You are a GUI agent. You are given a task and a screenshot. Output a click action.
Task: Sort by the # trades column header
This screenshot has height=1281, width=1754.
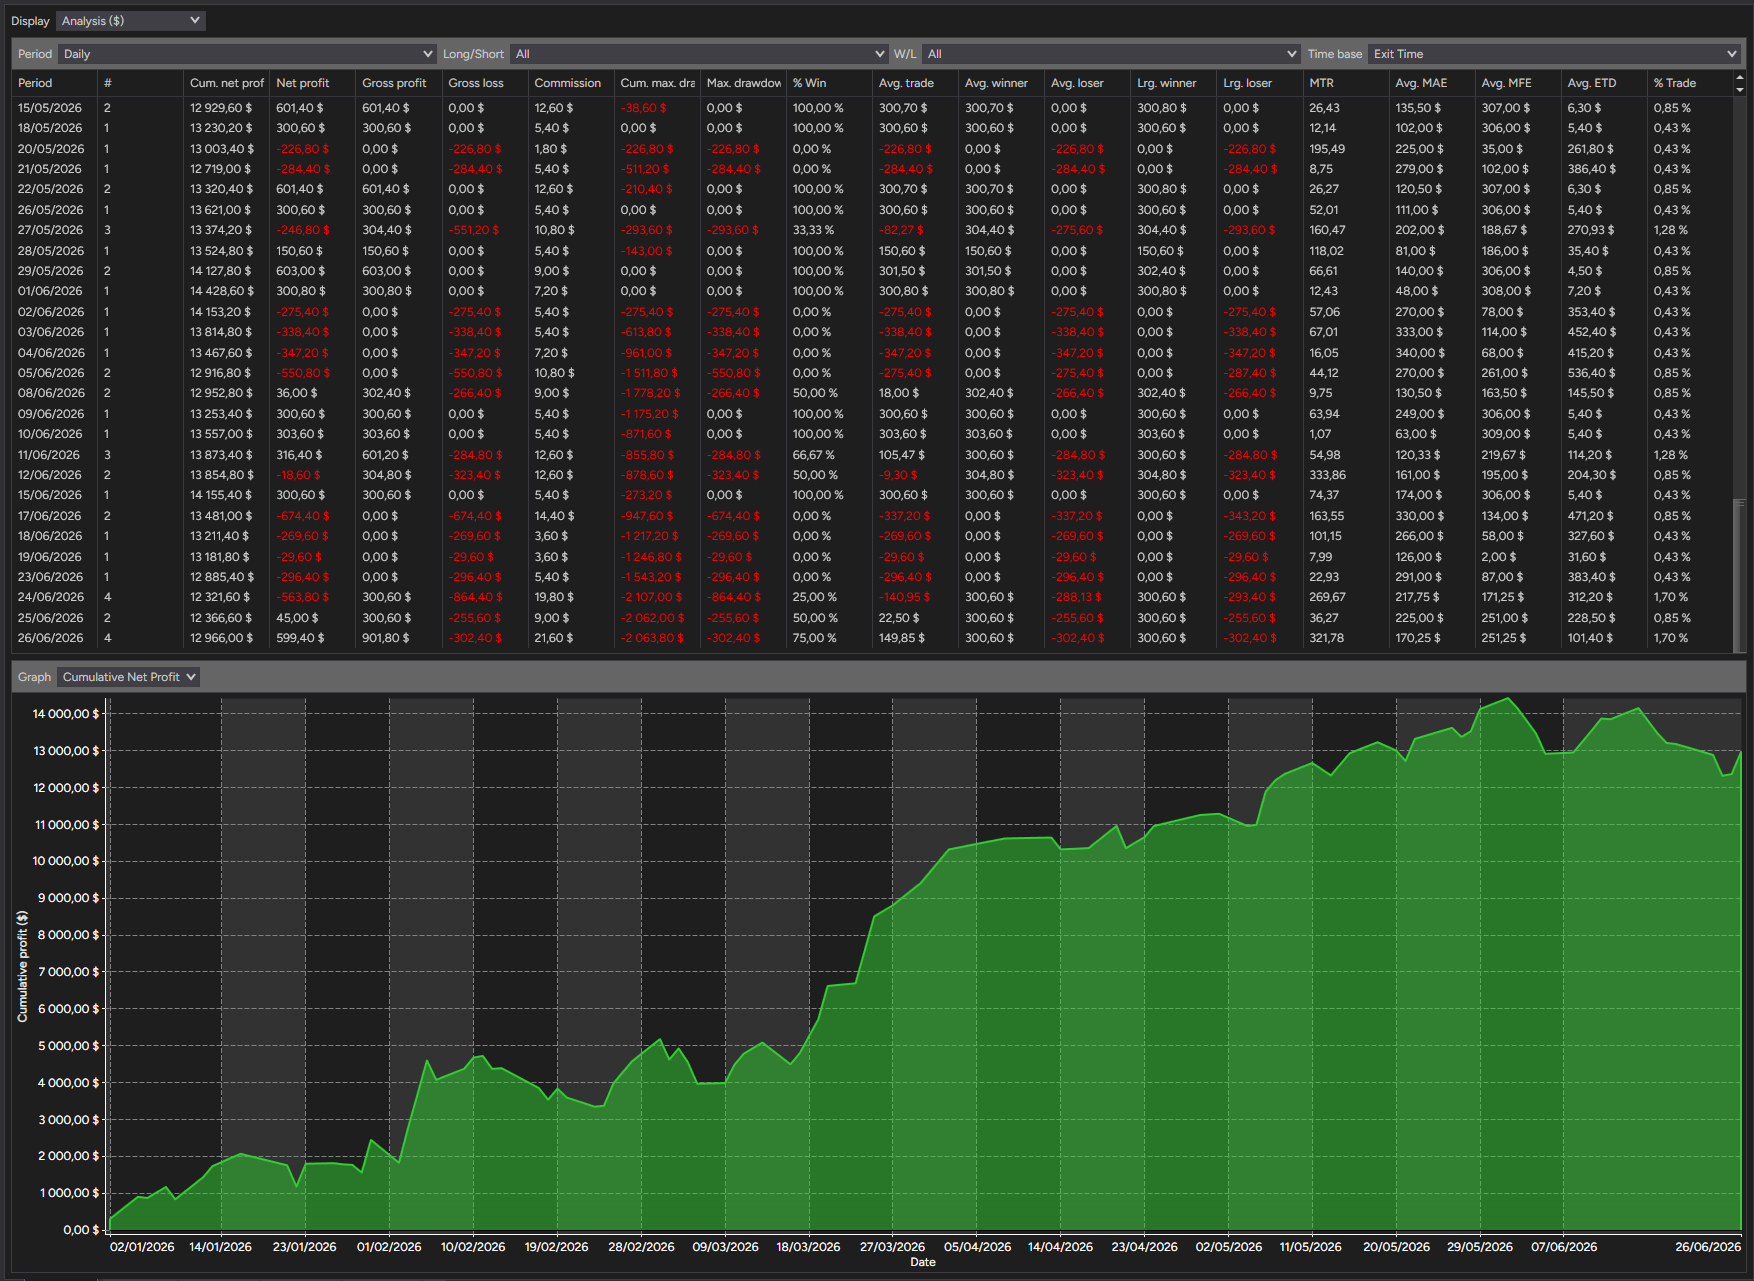(x=140, y=83)
